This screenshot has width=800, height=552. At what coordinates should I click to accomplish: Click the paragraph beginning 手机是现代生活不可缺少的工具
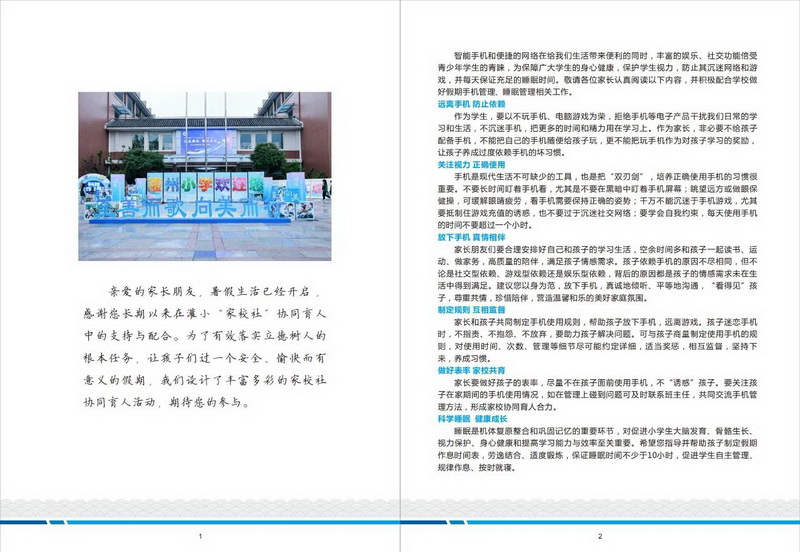[599, 200]
